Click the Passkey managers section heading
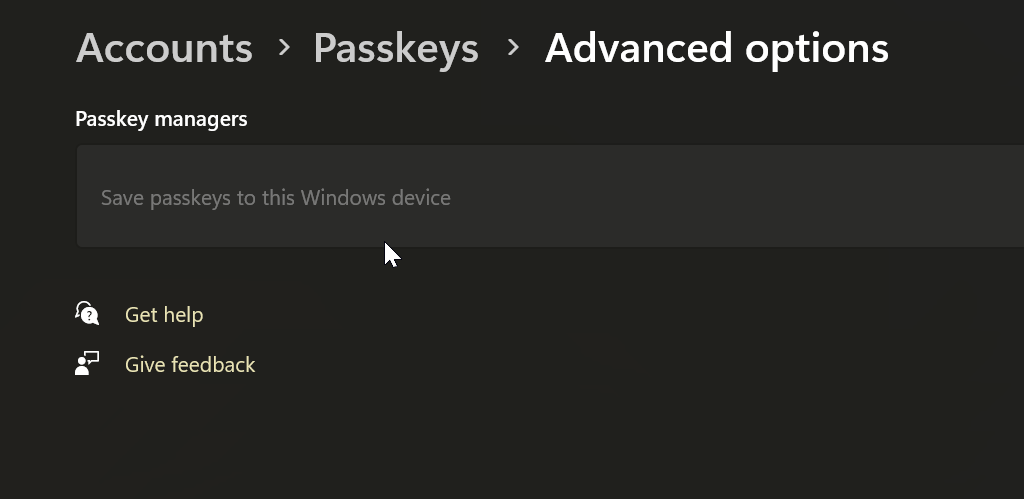Screen dimensions: 1024x499 (x=161, y=119)
